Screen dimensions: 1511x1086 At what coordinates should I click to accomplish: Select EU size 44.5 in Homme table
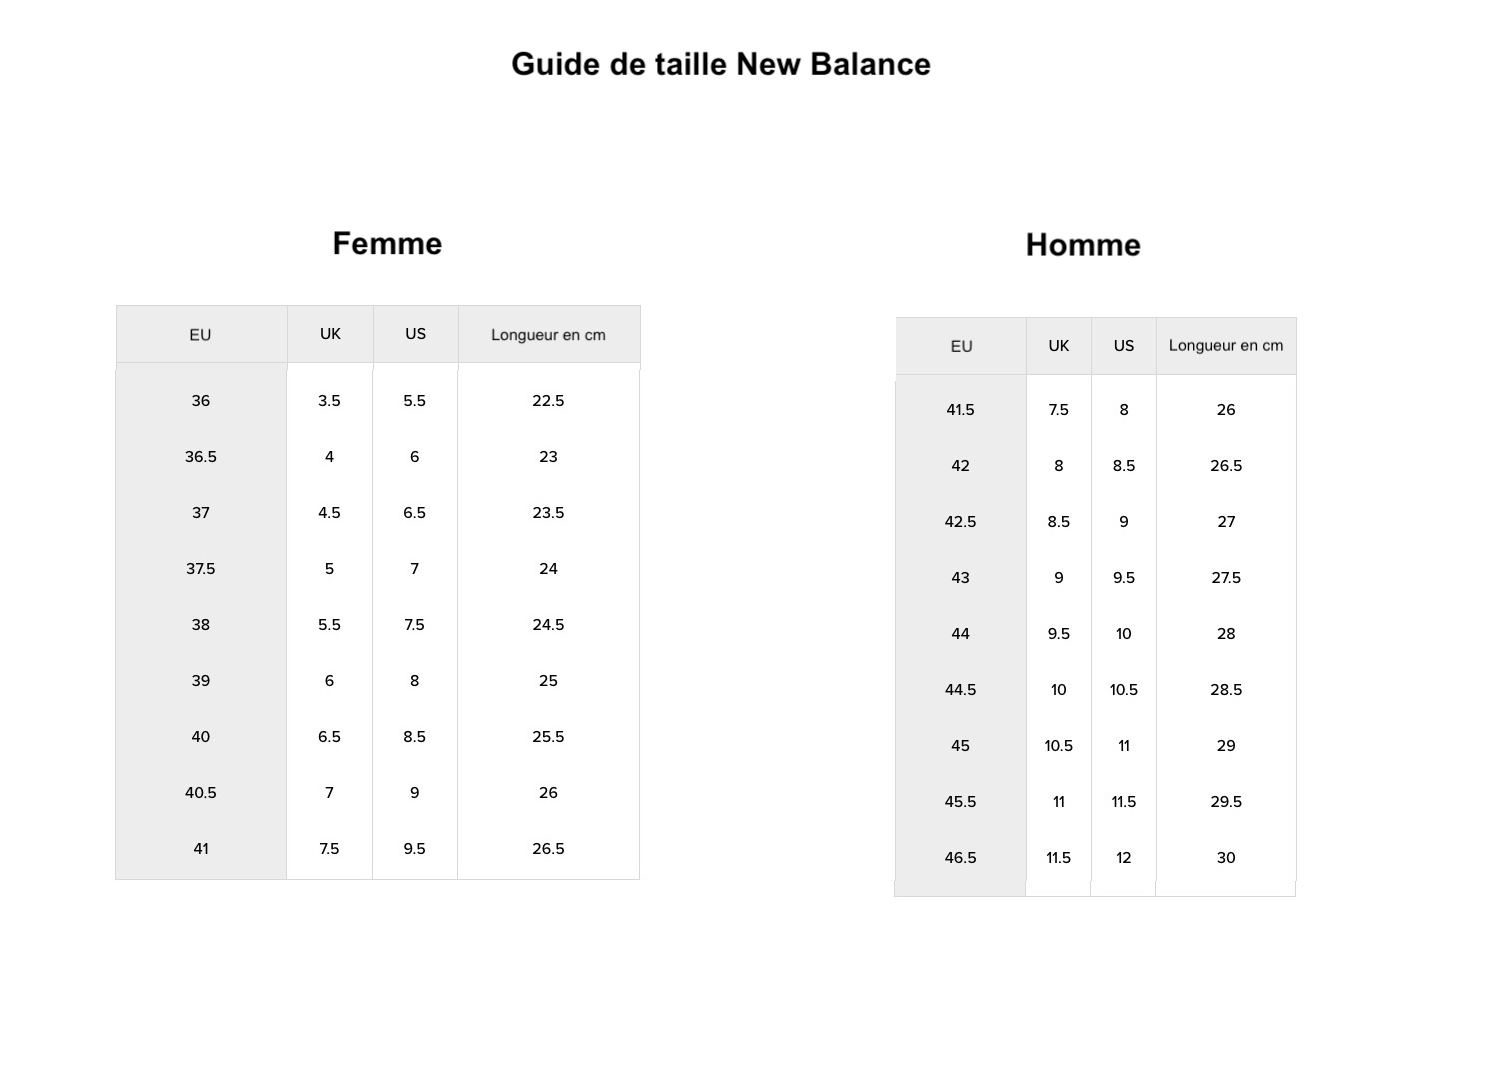pos(960,690)
